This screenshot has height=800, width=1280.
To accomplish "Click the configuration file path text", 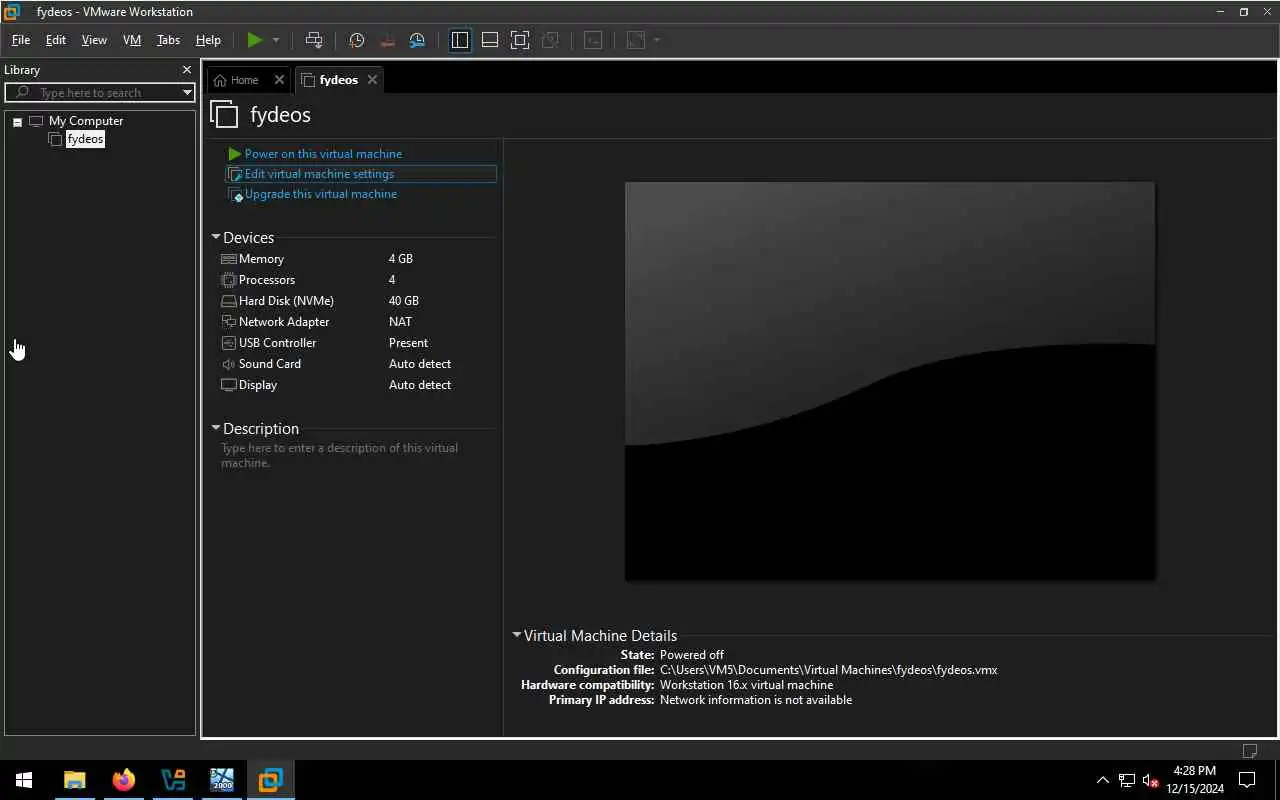I will point(828,670).
